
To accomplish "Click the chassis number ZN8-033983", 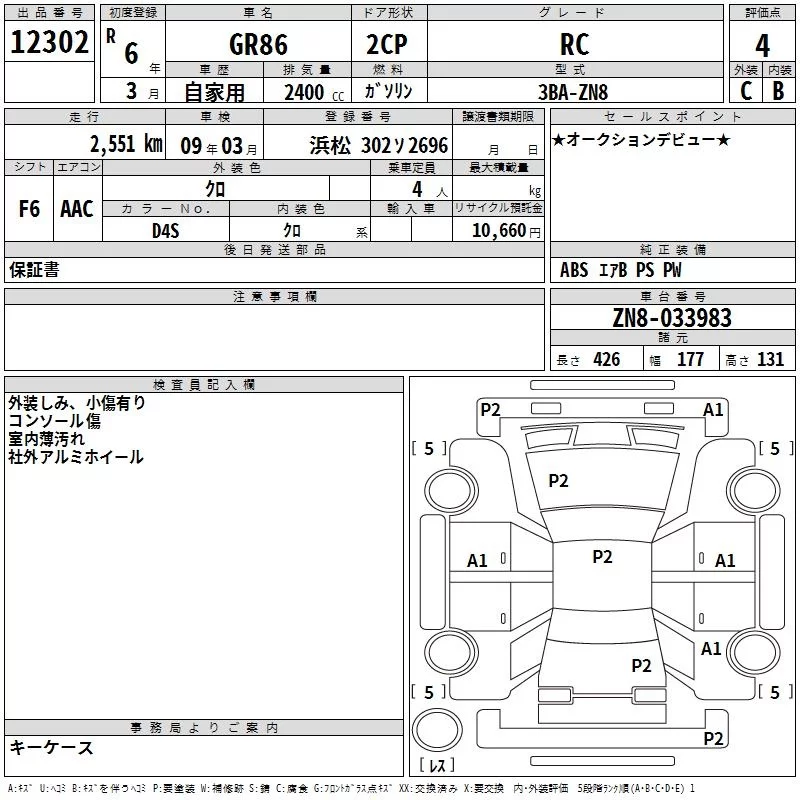I will coord(672,318).
